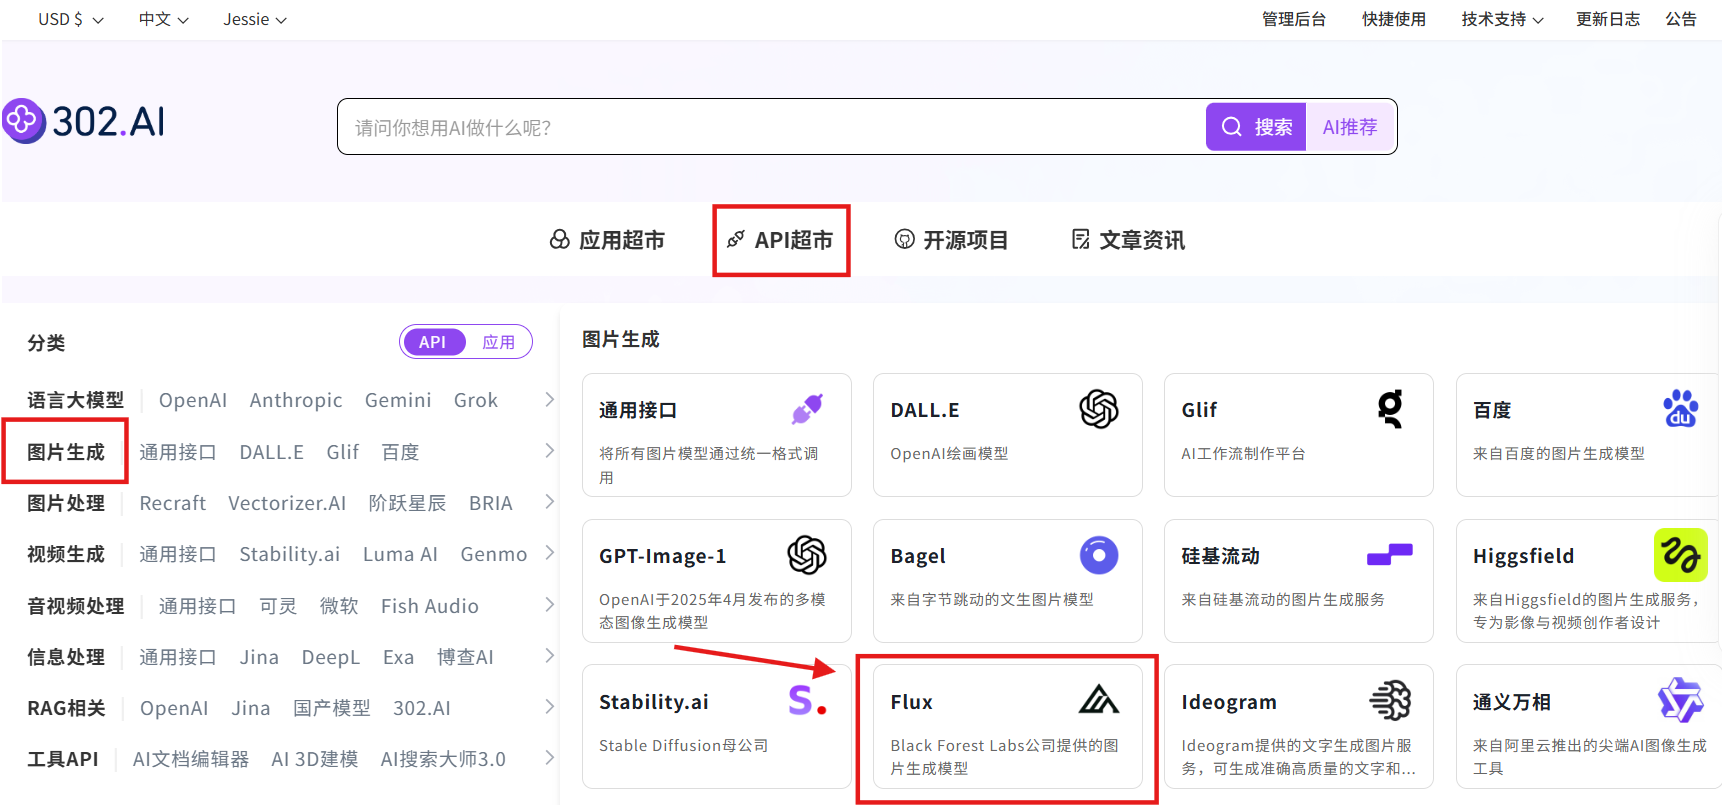Click DeepL under 信息处理

[x=330, y=657]
